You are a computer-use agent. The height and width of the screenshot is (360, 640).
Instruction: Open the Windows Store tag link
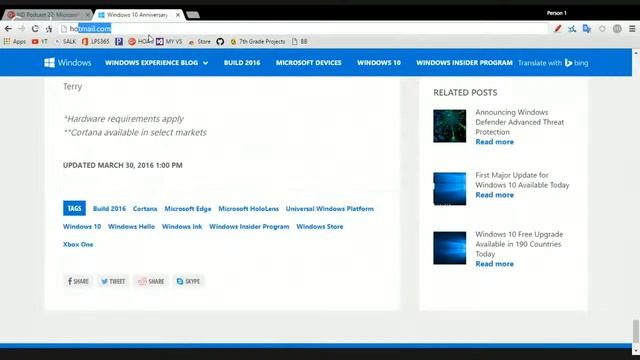click(320, 227)
